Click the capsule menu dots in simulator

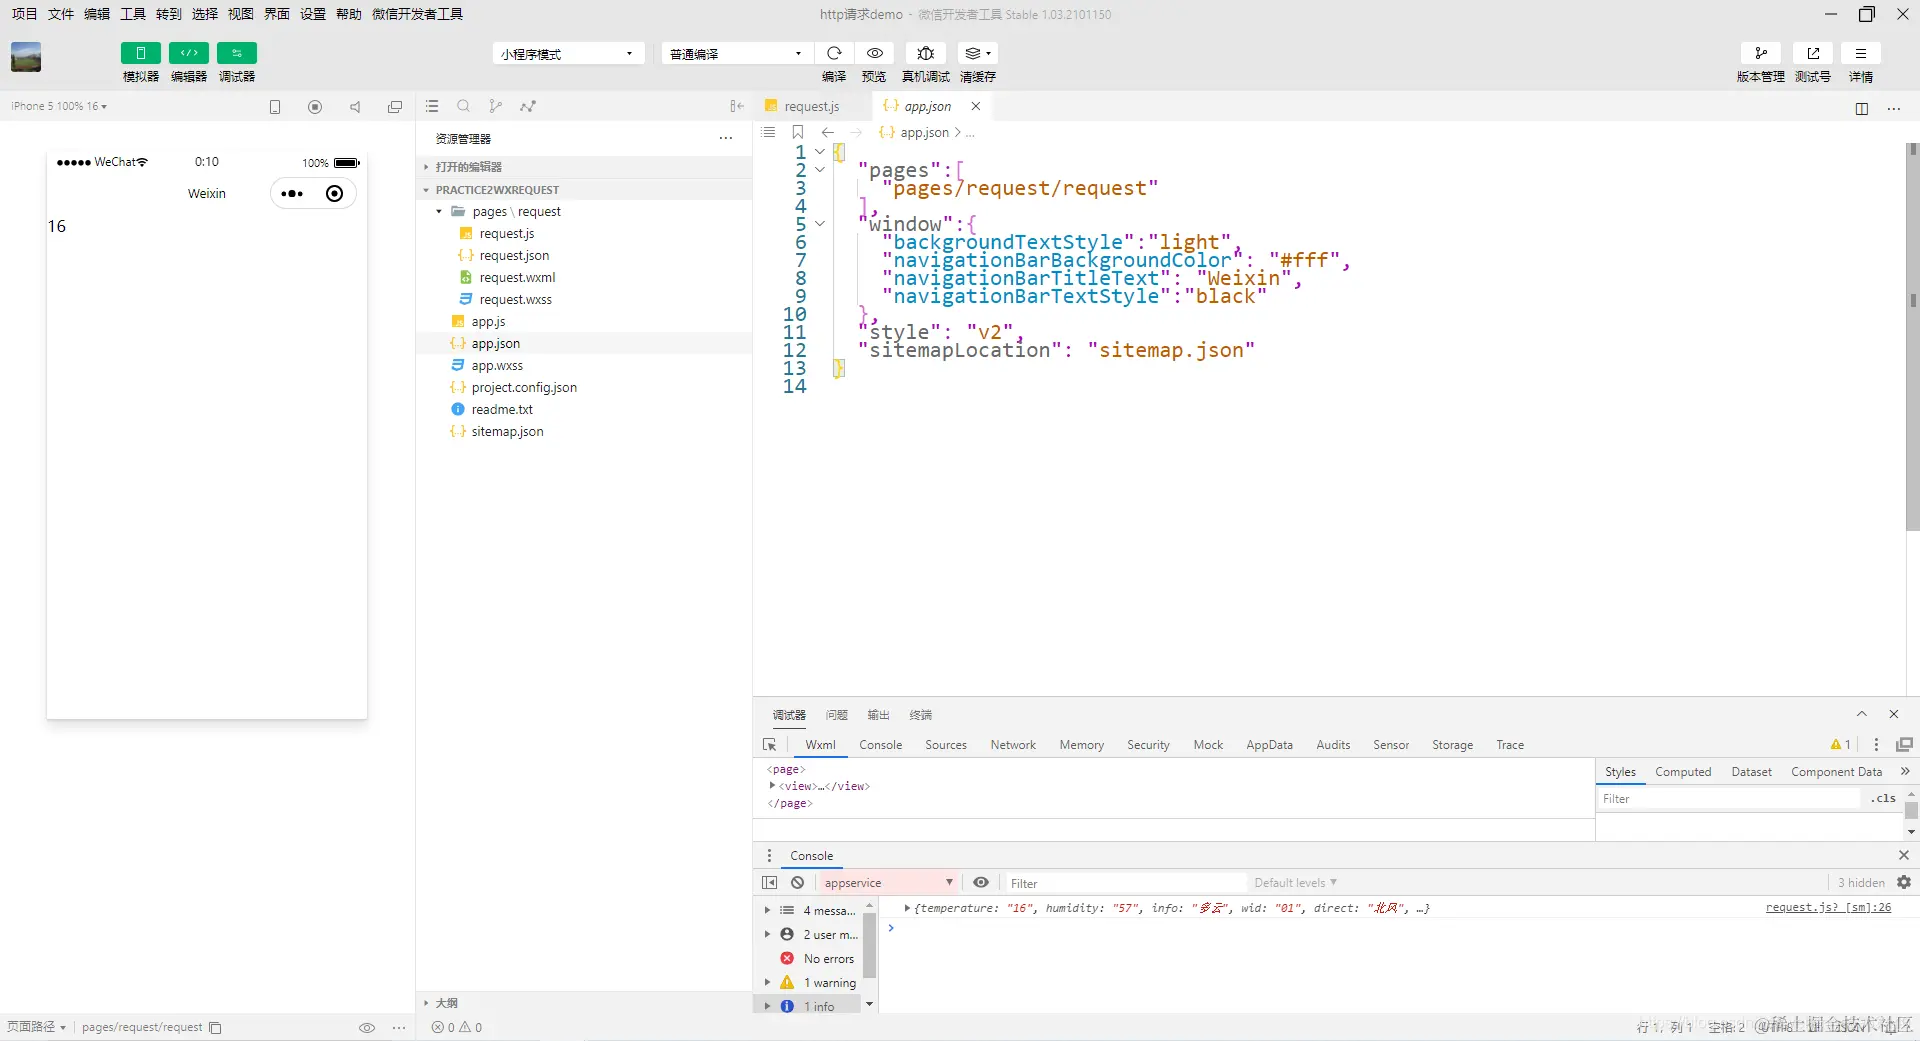292,194
